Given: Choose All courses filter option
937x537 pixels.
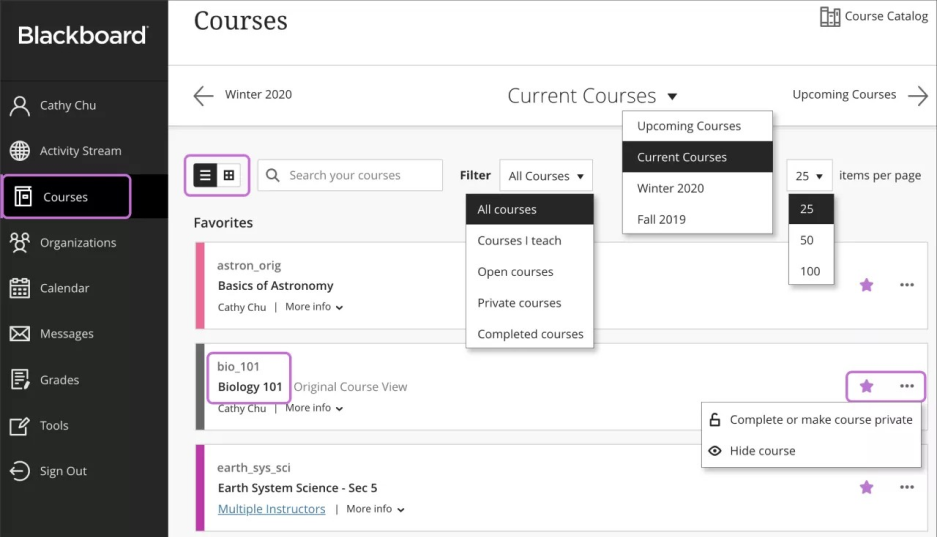Looking at the screenshot, I should (529, 210).
